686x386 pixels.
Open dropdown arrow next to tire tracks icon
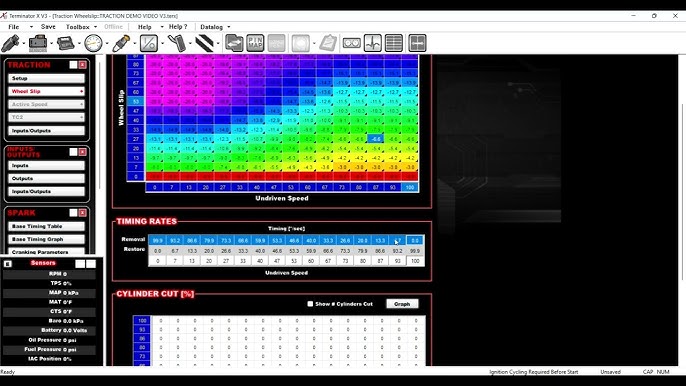coord(217,44)
